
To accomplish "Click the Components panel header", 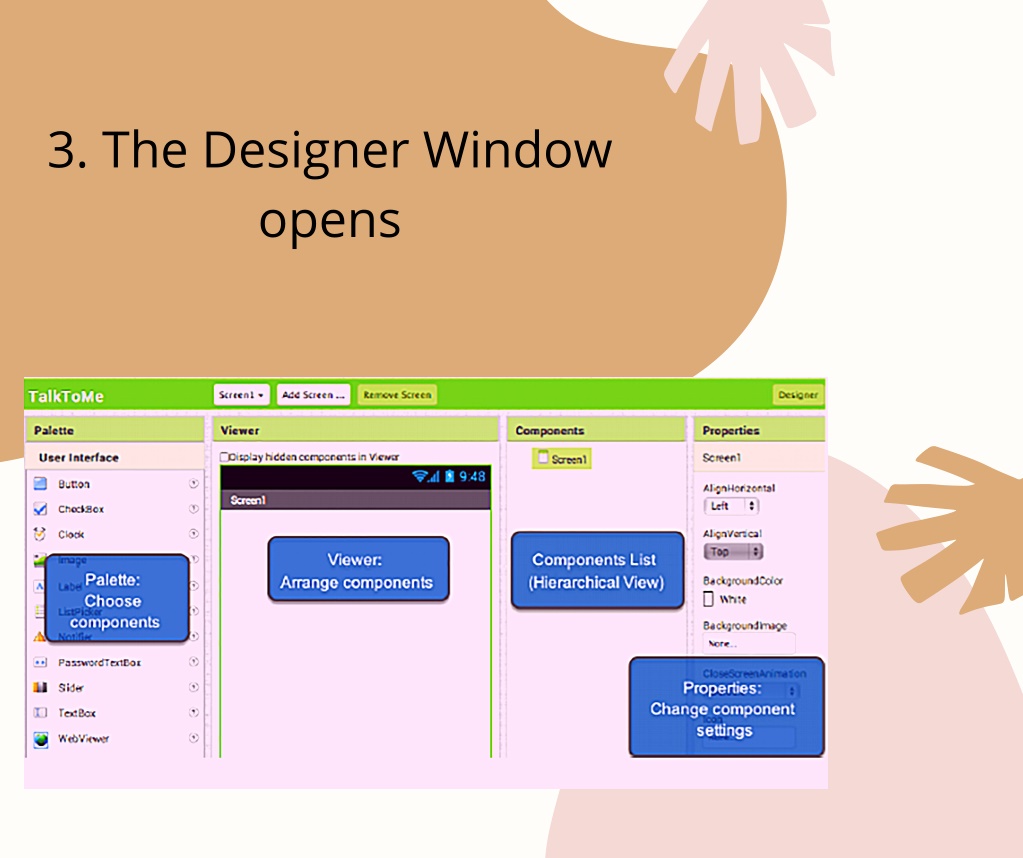I will pyautogui.click(x=596, y=431).
